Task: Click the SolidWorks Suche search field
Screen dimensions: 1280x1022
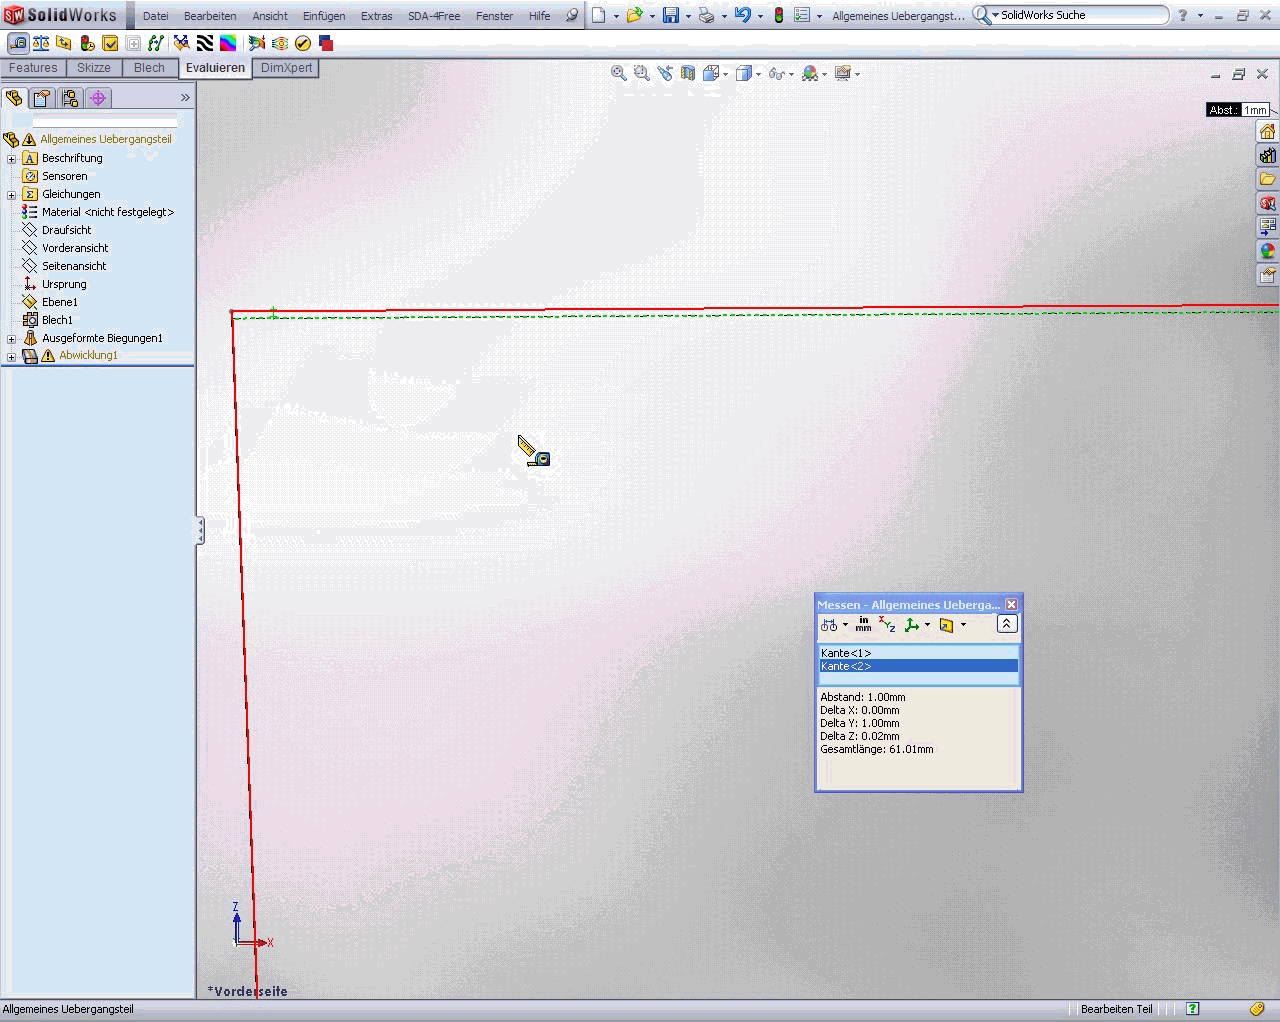Action: 1080,15
